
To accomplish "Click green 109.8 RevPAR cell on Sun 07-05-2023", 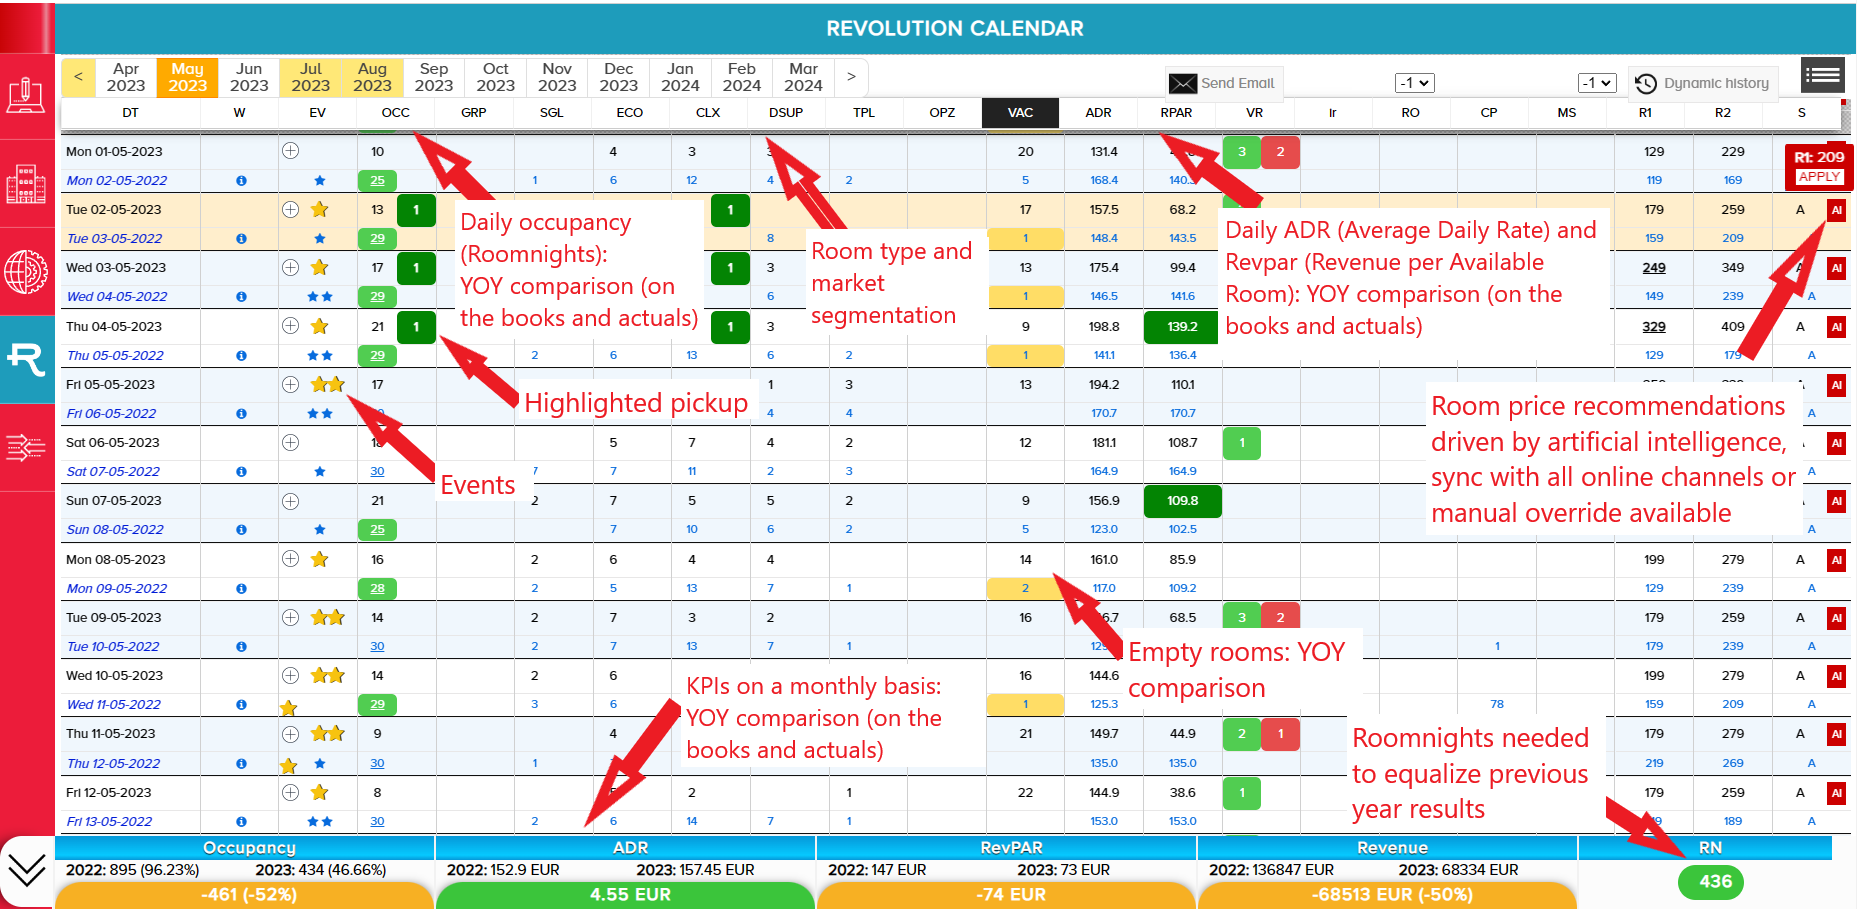I will click(1182, 501).
